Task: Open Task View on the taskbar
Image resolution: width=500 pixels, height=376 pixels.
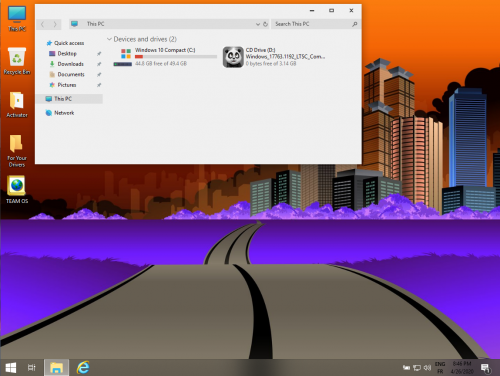Action: [x=32, y=368]
